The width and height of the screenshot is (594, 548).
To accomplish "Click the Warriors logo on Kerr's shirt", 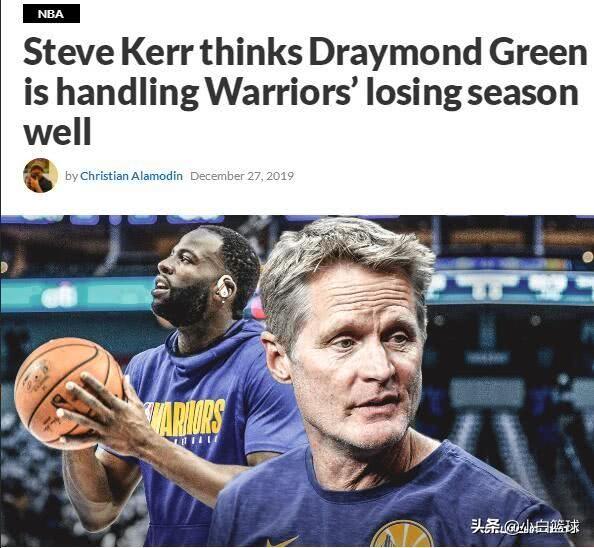I will (402, 534).
